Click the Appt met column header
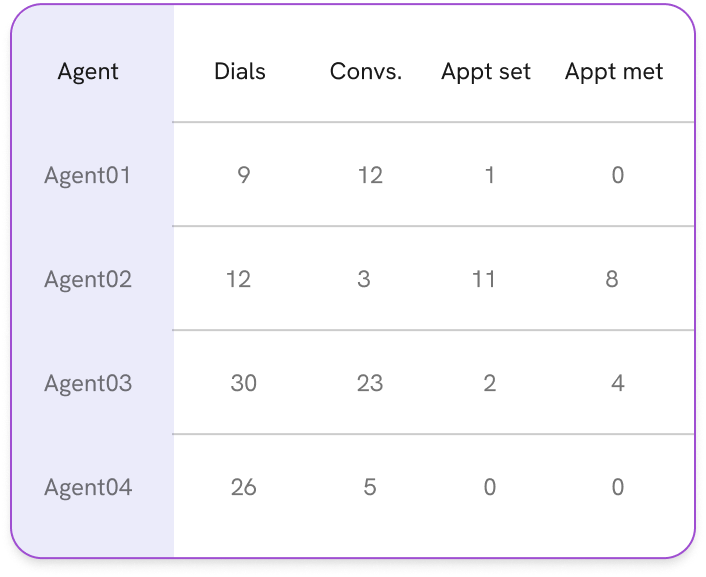The width and height of the screenshot is (706, 577). 614,72
